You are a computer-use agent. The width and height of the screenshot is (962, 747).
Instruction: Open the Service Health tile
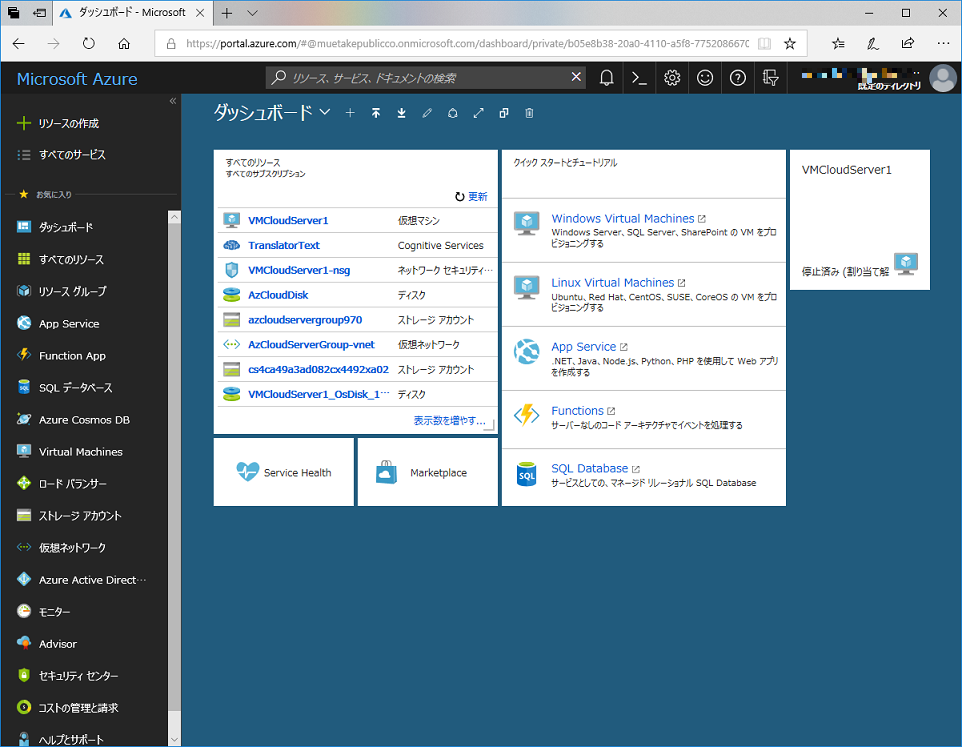pos(283,472)
